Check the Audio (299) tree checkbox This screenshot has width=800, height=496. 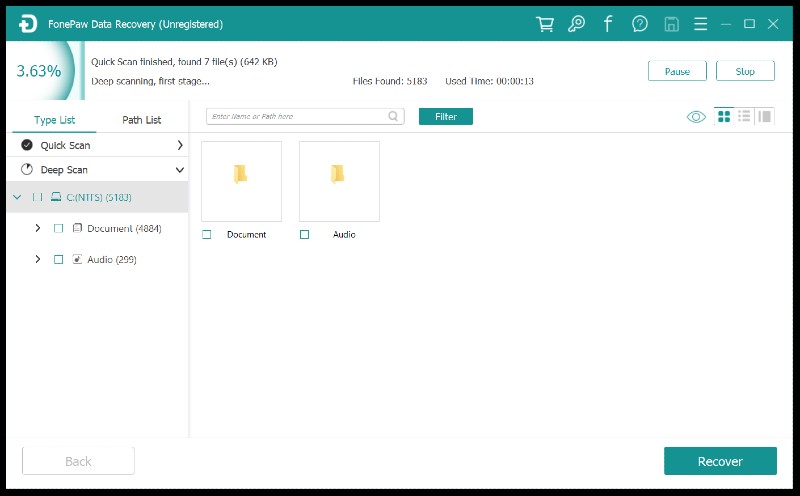coord(59,259)
